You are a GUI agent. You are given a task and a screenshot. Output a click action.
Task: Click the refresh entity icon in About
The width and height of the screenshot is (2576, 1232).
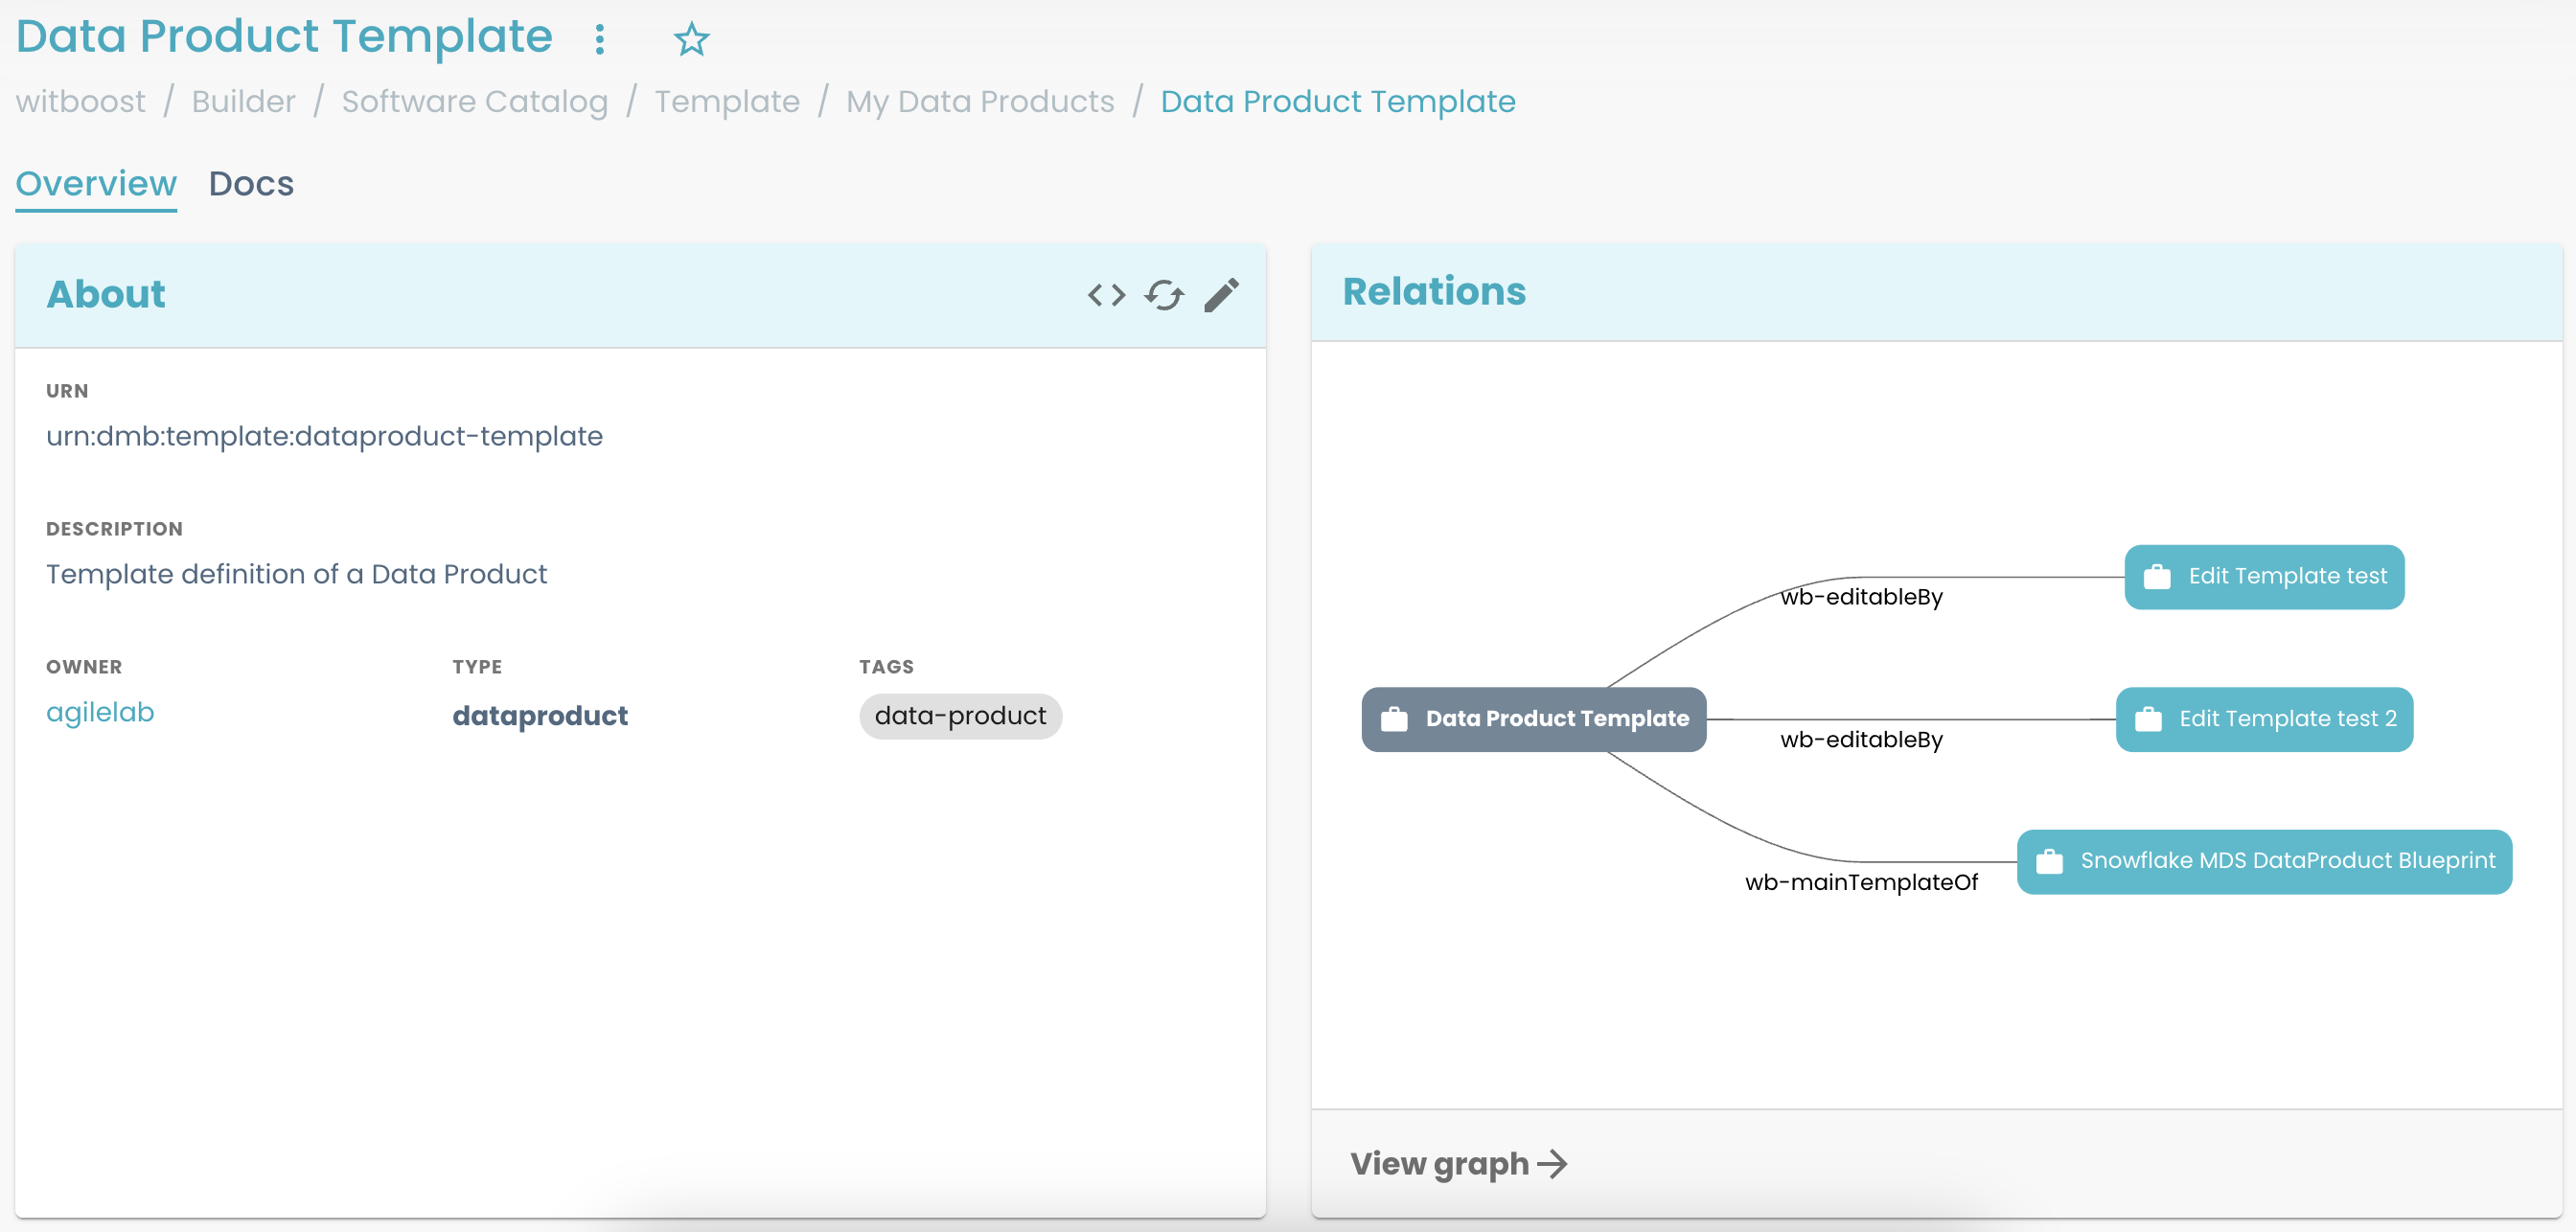(1164, 295)
